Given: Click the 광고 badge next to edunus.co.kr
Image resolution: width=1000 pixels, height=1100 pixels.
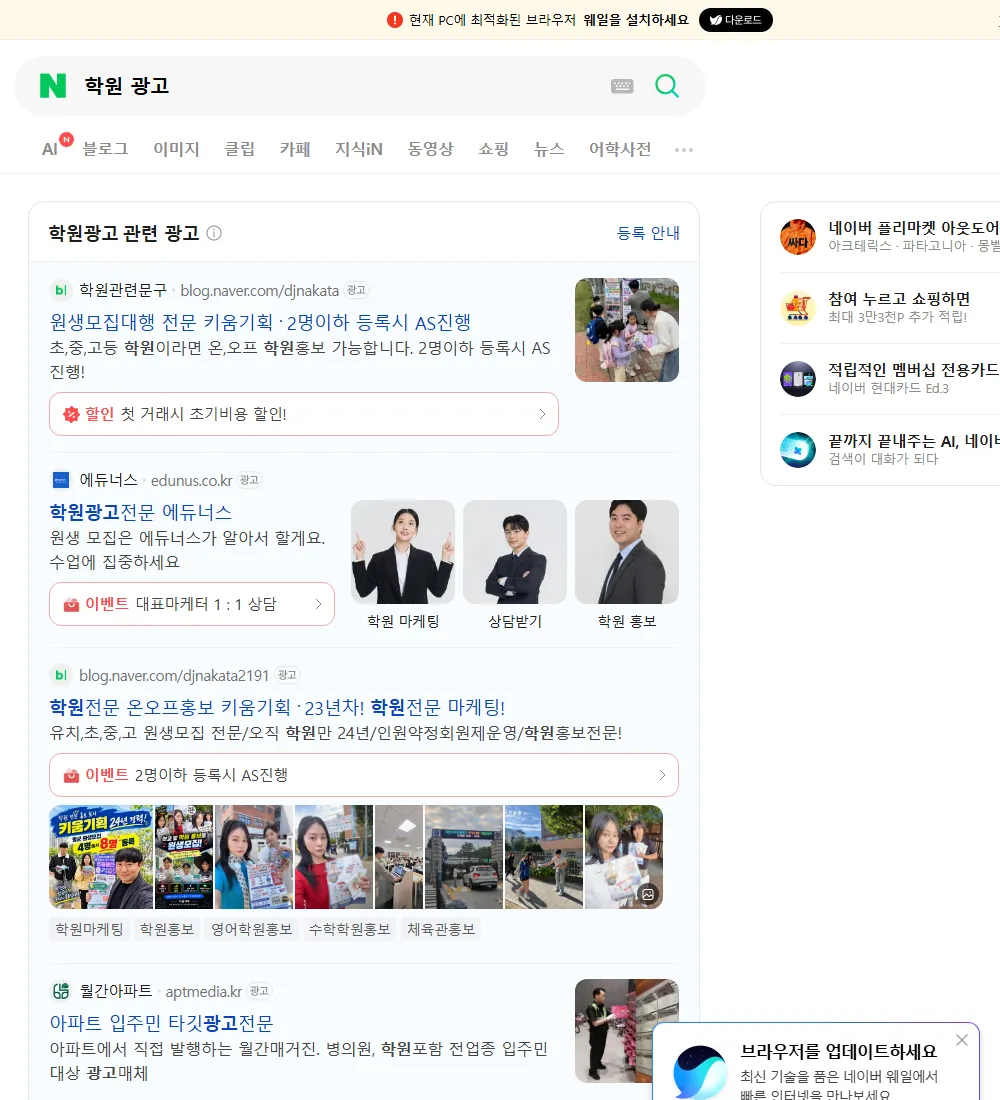Looking at the screenshot, I should click(x=249, y=480).
